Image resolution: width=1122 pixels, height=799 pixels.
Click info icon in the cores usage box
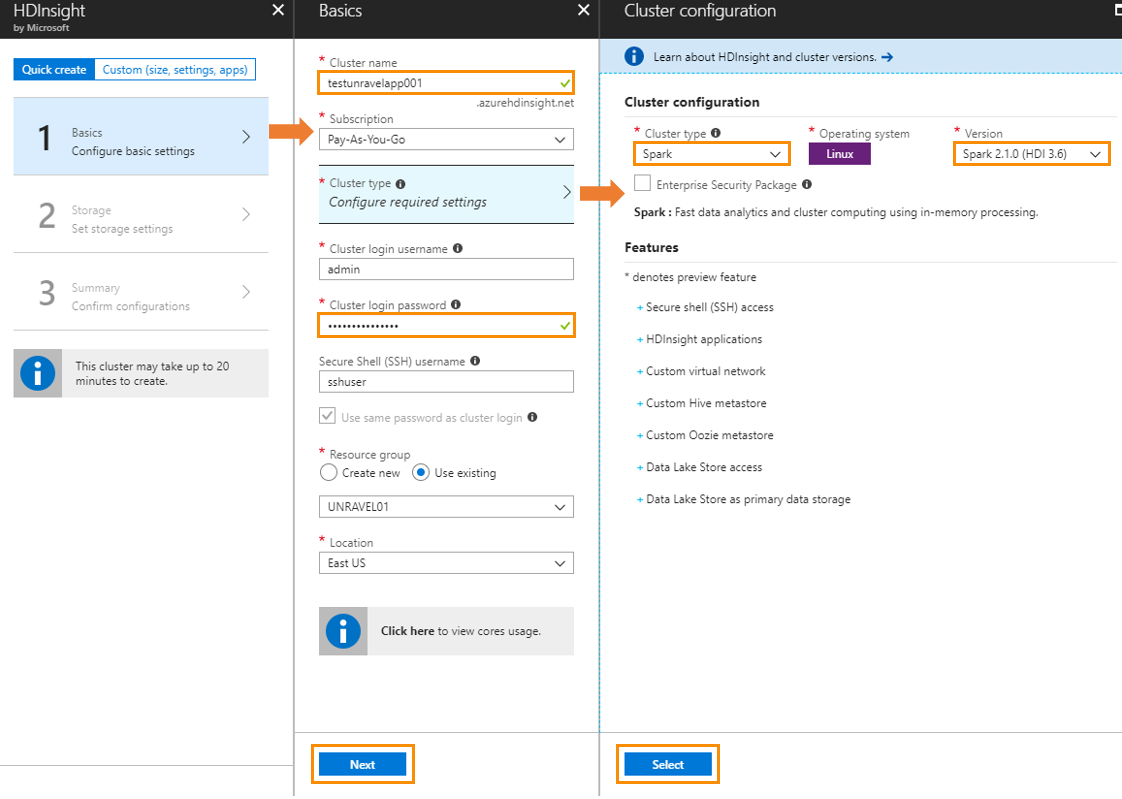(x=343, y=632)
